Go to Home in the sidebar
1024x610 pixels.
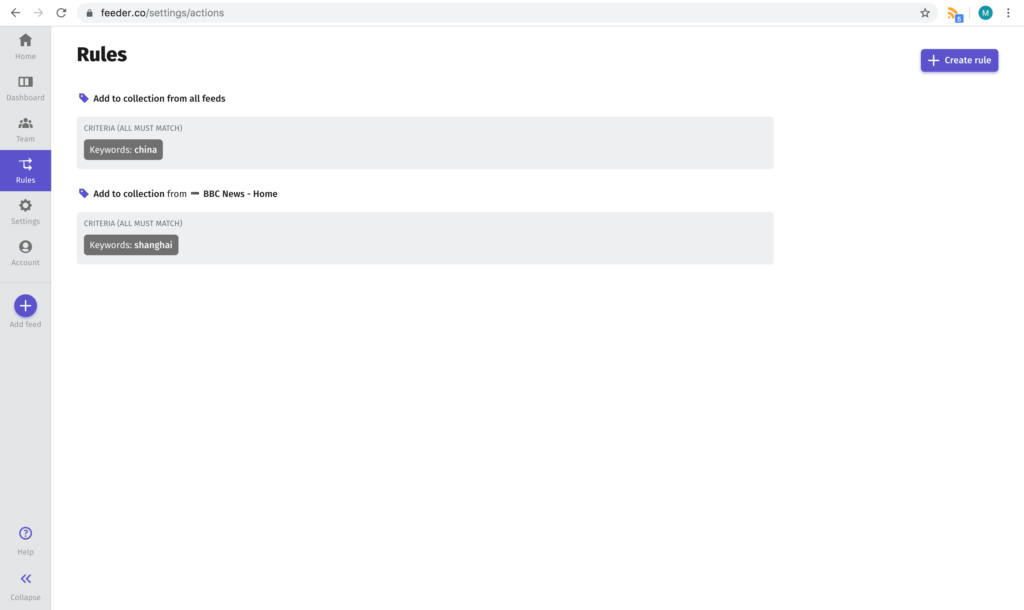tap(25, 46)
